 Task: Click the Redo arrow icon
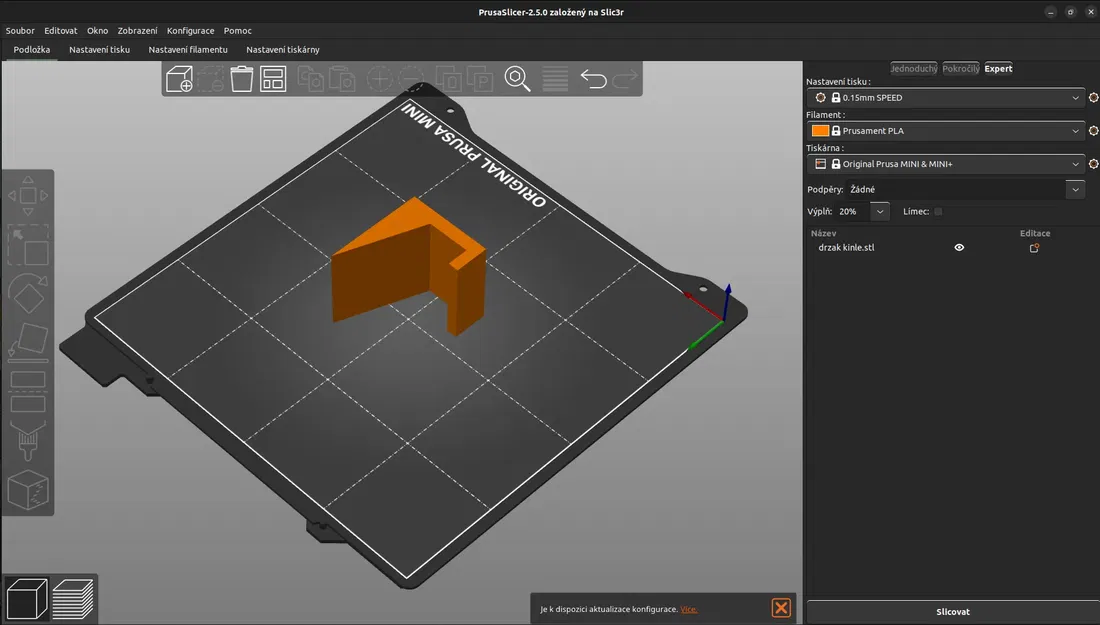(x=624, y=79)
